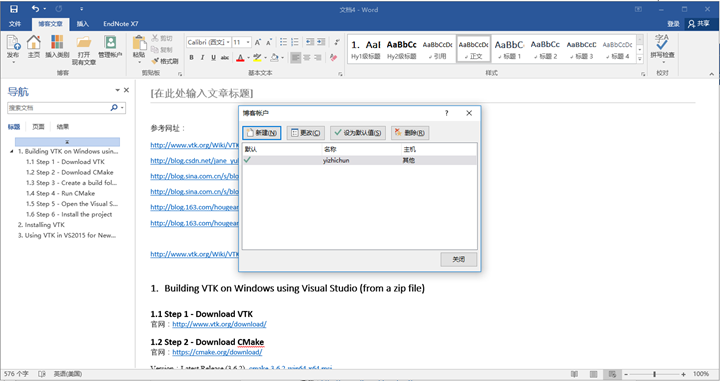Click the Publish (发布) blog post icon

point(13,43)
